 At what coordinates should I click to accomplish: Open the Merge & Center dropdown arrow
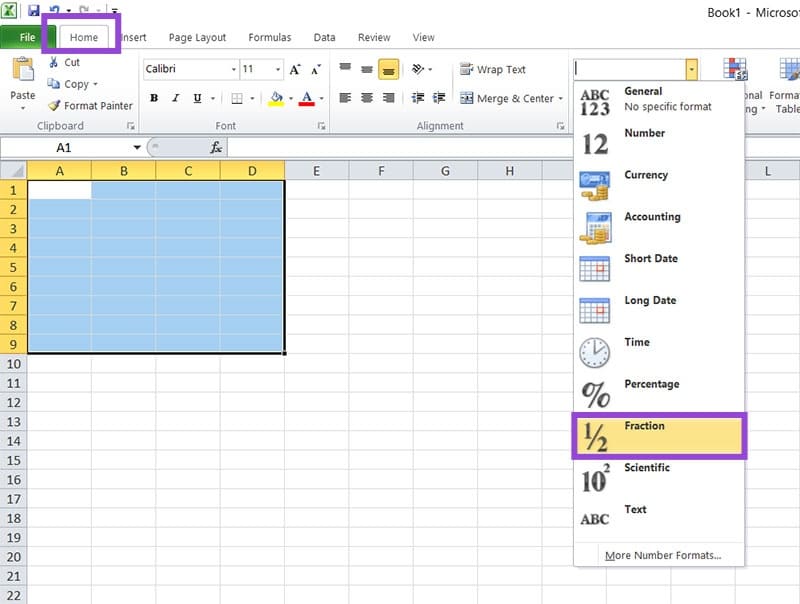point(561,99)
